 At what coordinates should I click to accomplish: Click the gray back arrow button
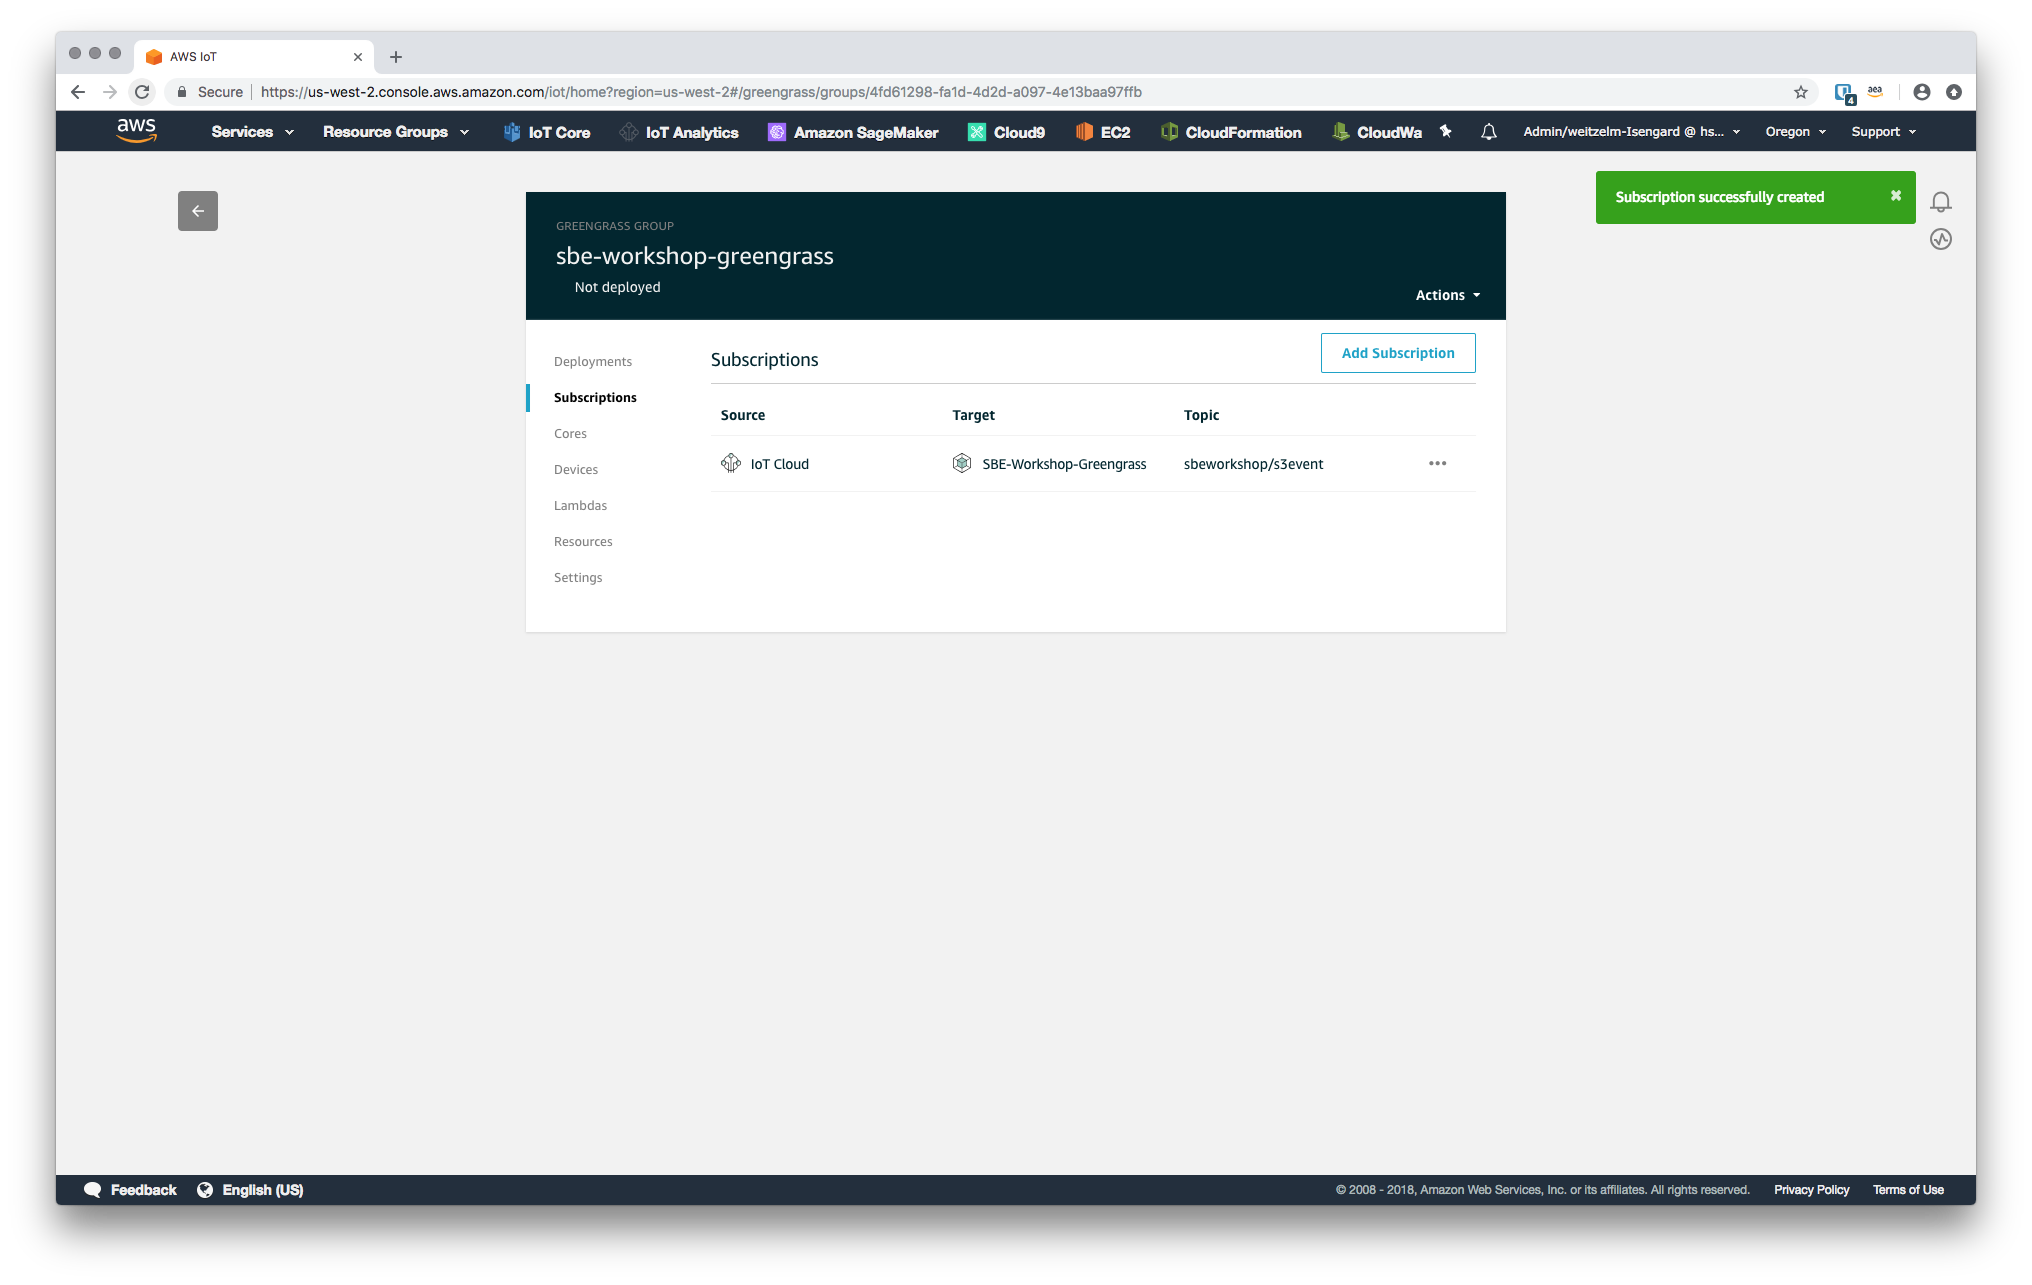click(x=198, y=211)
